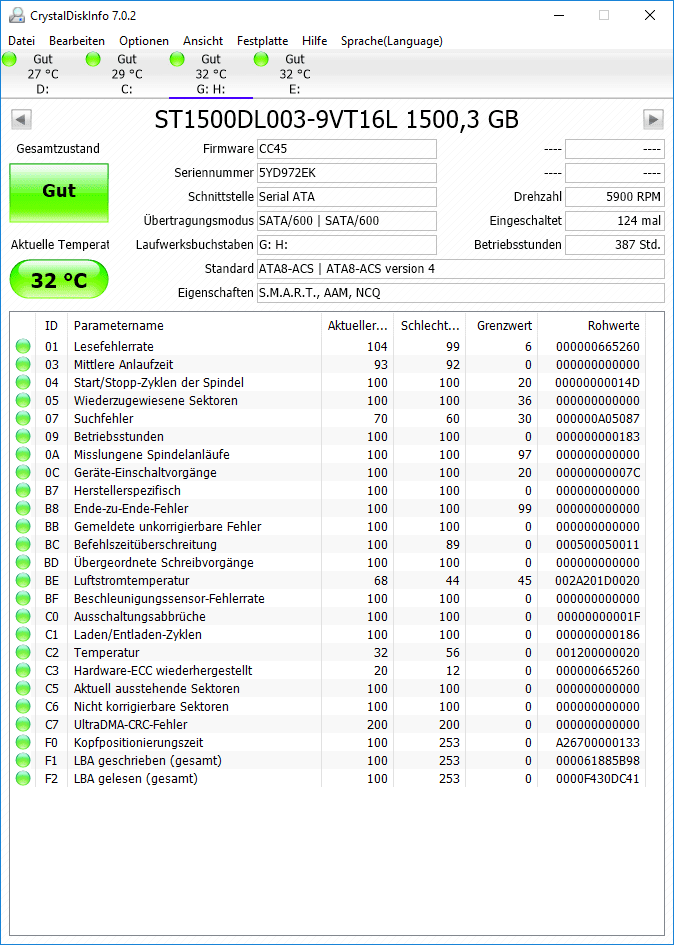Screen dimensions: 674x945
Task: Open the Optionen menu
Action: click(x=143, y=41)
